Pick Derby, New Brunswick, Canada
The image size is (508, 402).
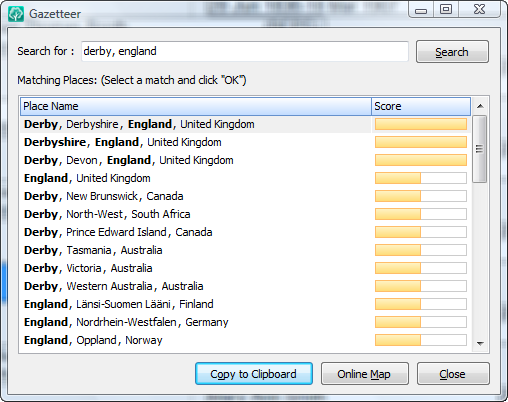(x=245, y=196)
